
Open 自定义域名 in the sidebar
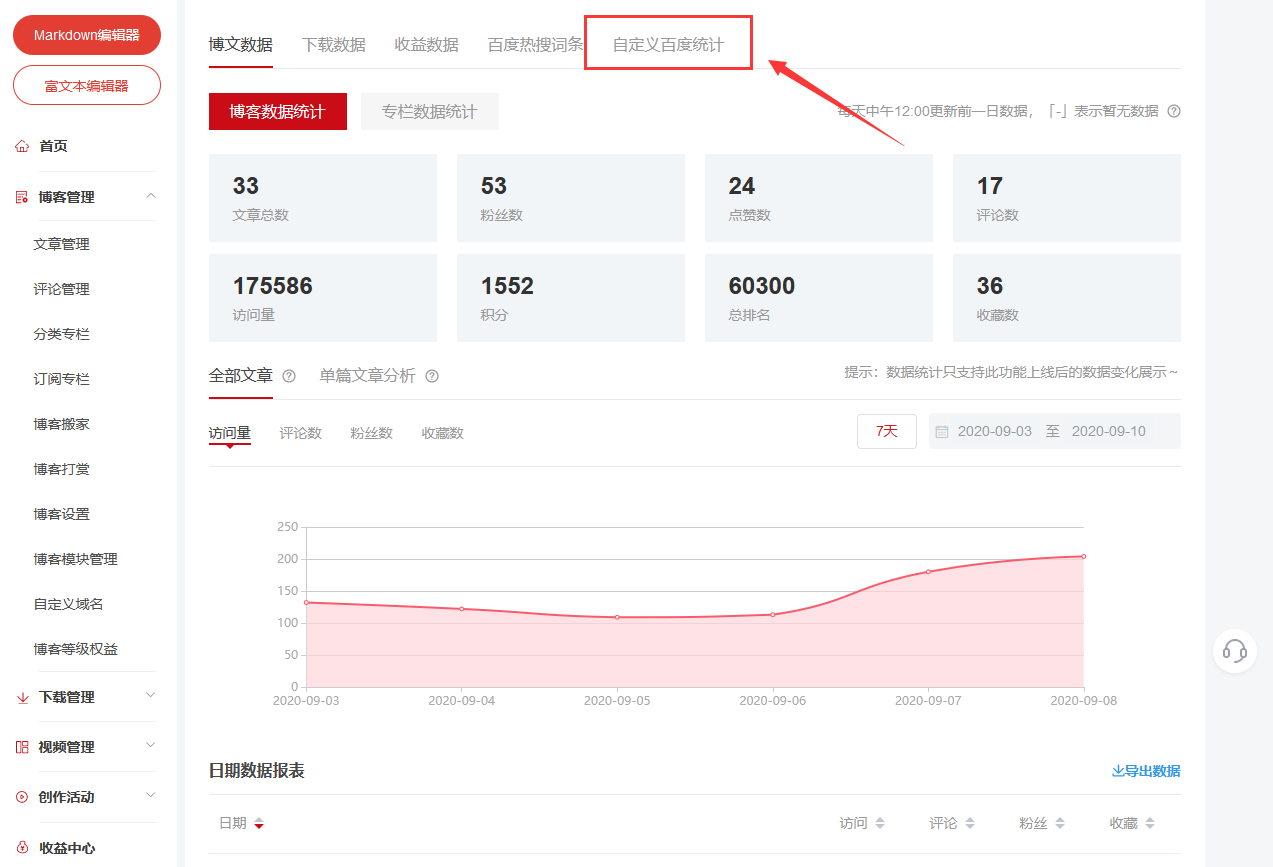[x=68, y=604]
